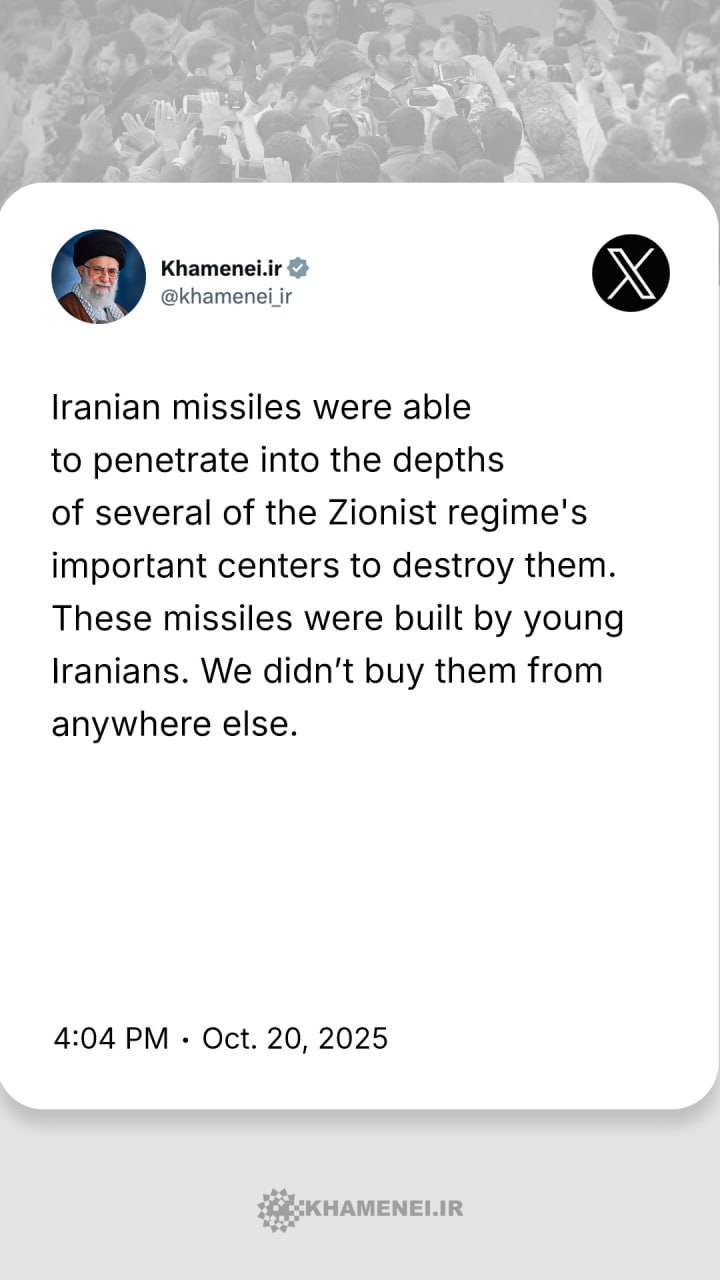Click the X logo icon

[630, 273]
